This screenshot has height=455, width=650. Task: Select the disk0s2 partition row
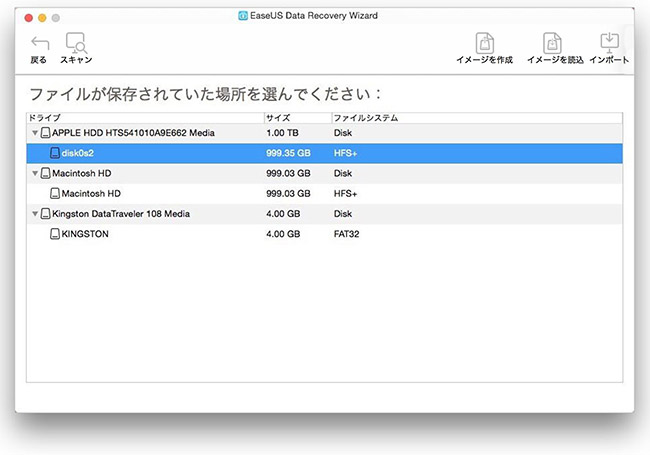coord(324,153)
